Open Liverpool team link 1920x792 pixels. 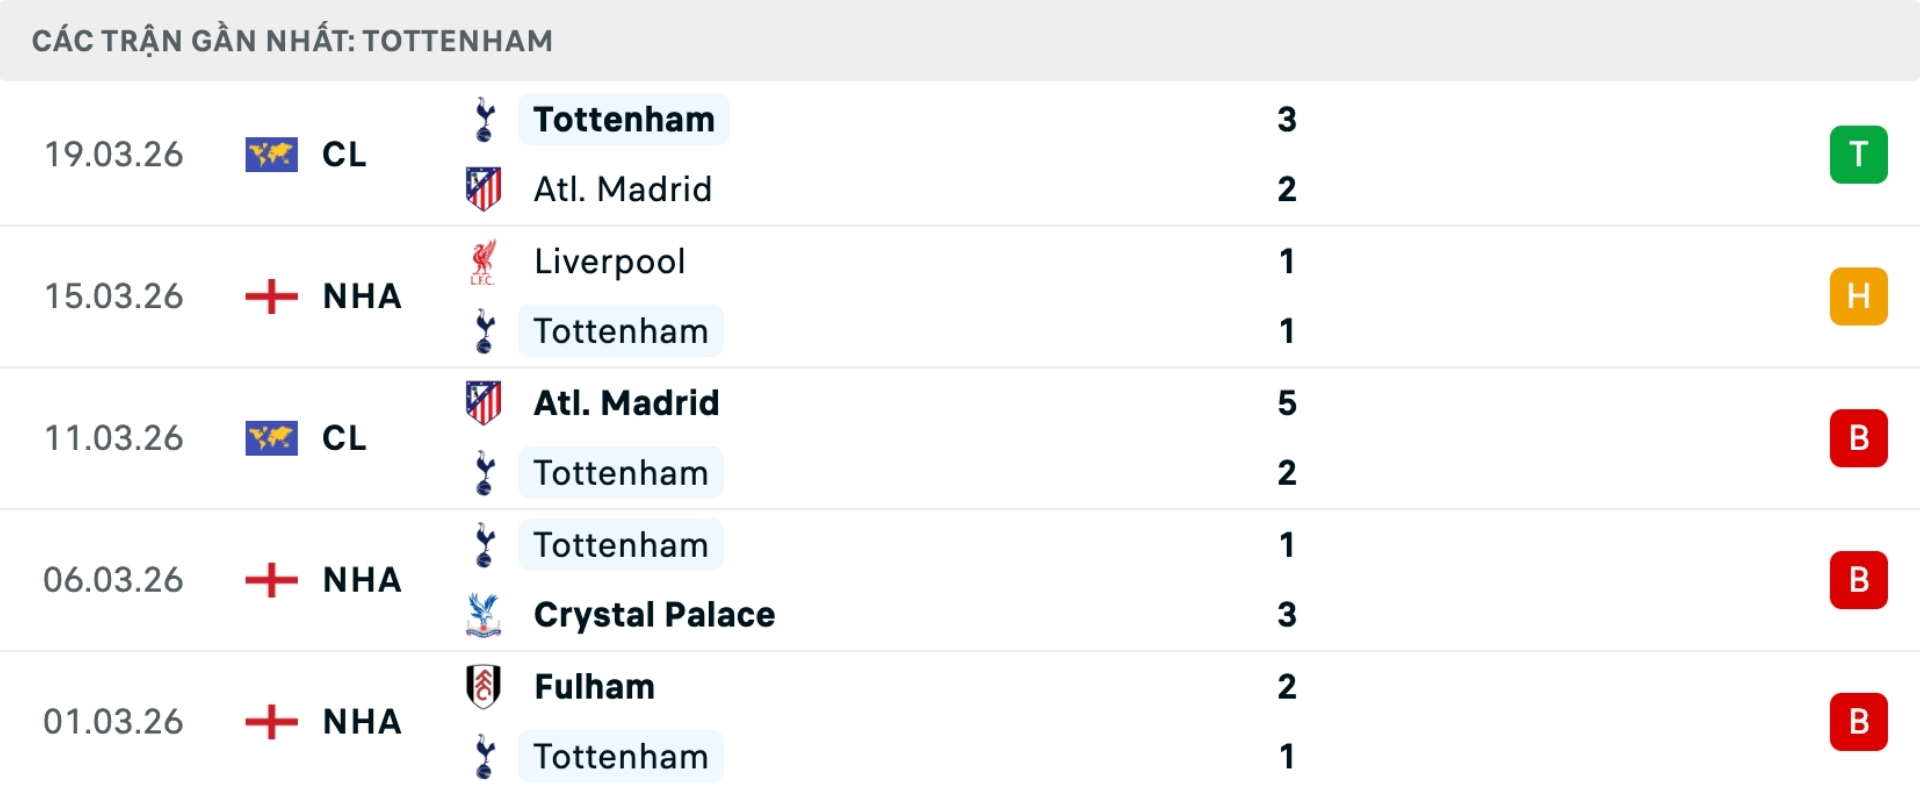pyautogui.click(x=609, y=262)
